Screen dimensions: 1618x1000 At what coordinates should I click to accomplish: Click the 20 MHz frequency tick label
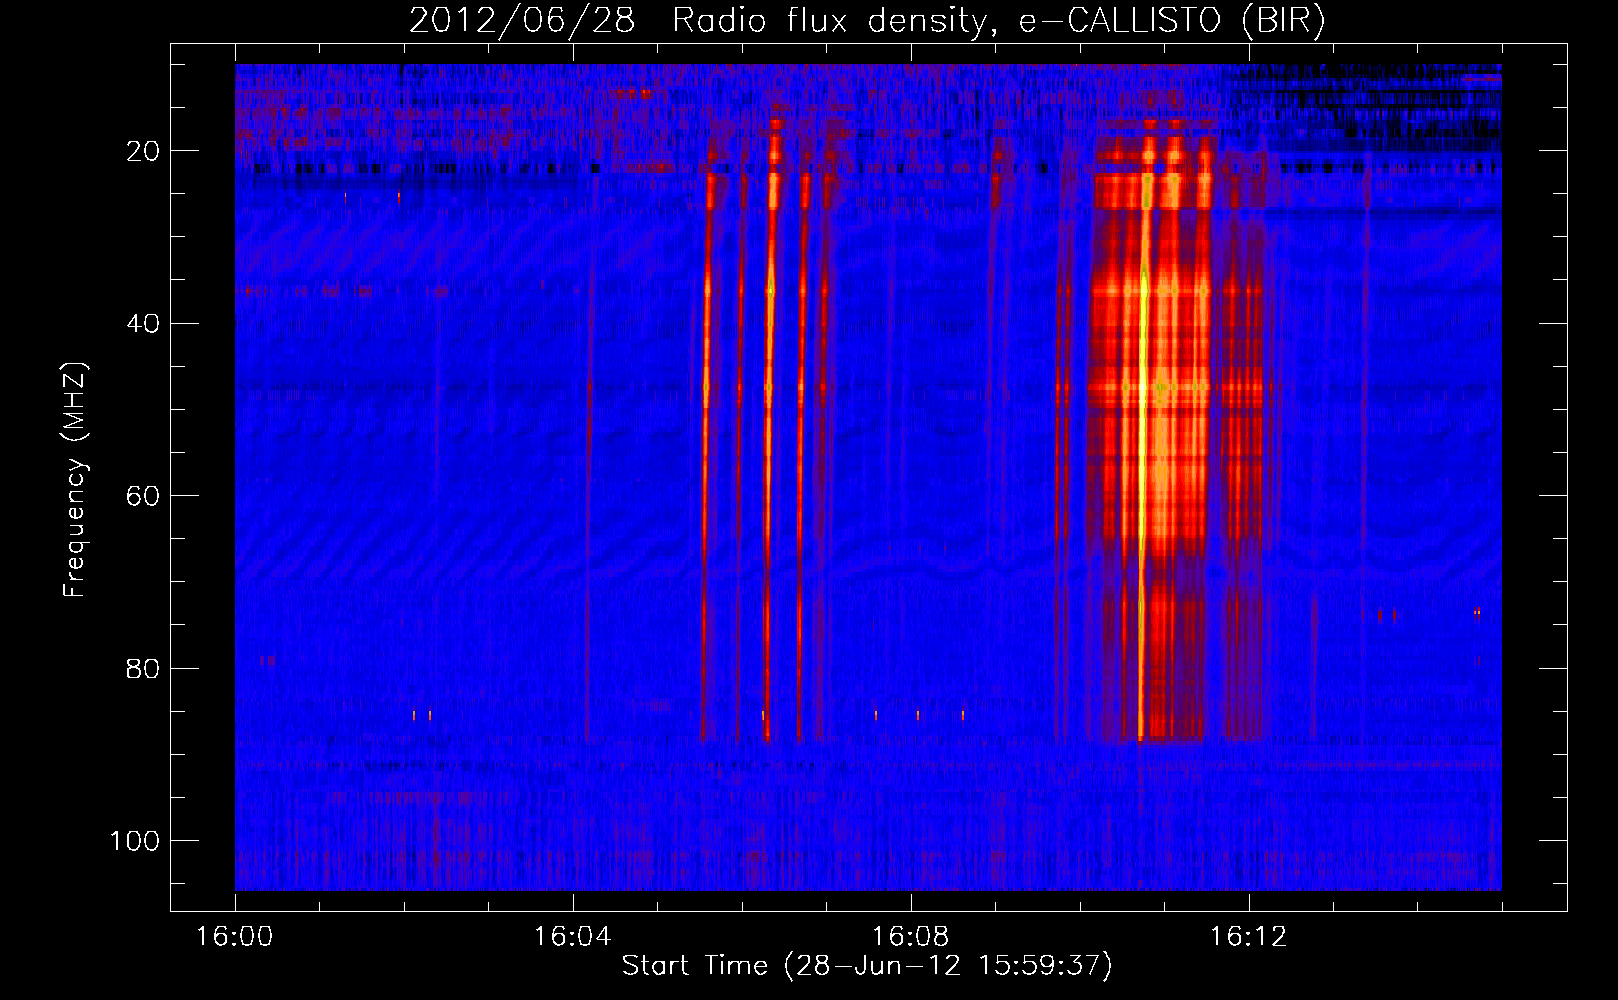tap(144, 151)
